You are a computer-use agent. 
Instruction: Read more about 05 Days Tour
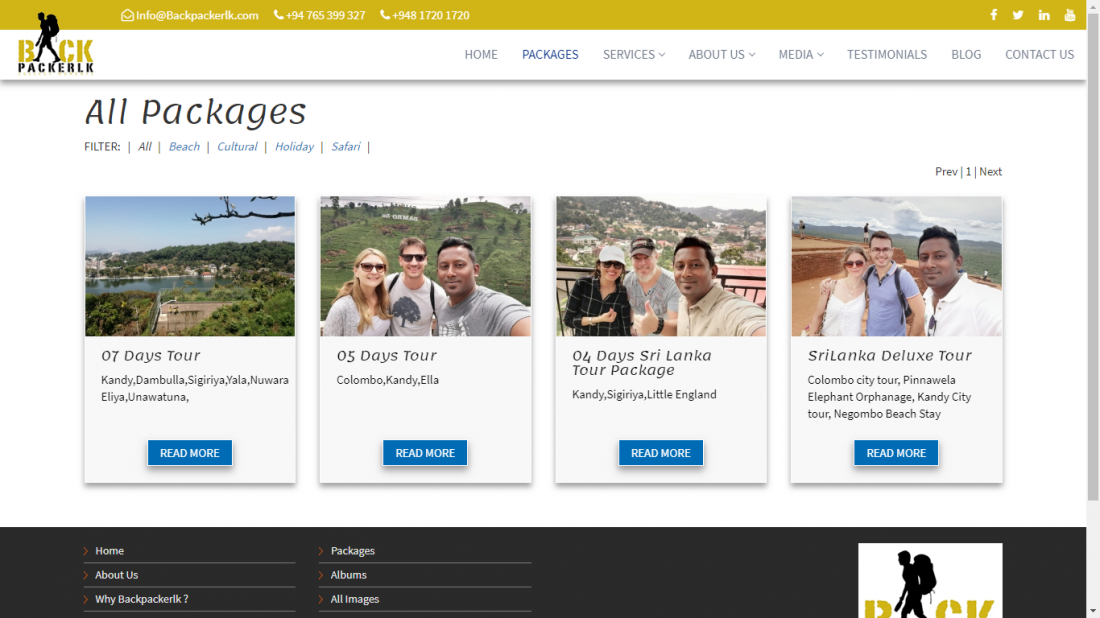click(425, 453)
